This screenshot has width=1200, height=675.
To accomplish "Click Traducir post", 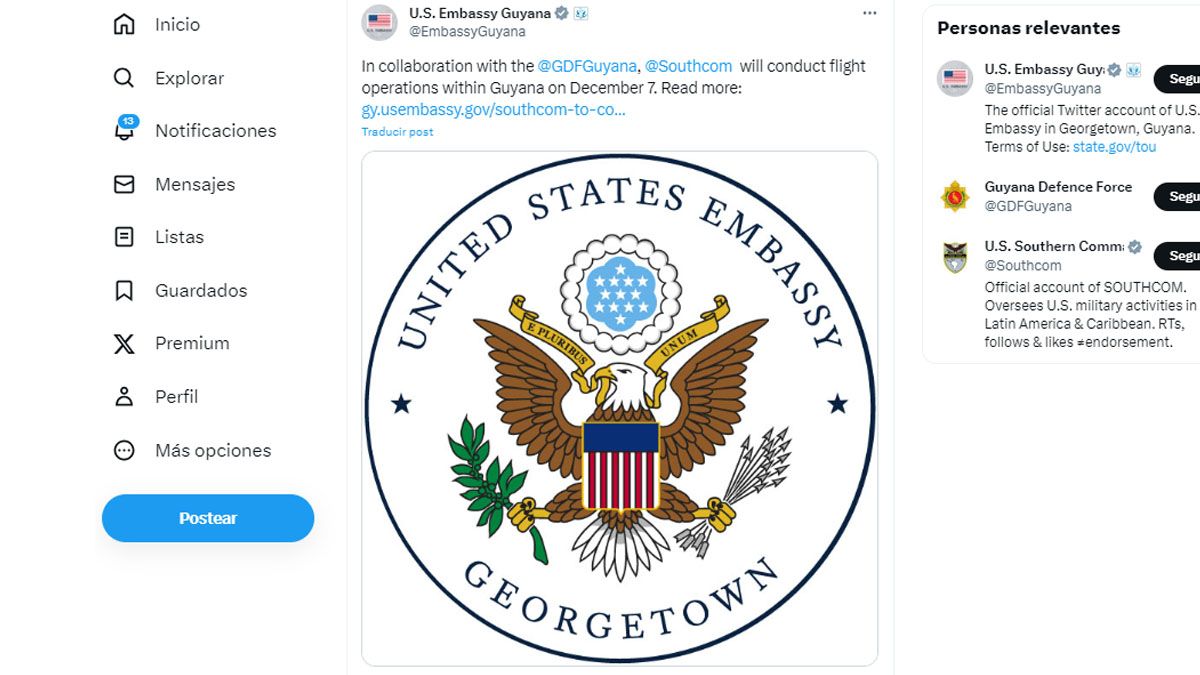I will pyautogui.click(x=397, y=132).
